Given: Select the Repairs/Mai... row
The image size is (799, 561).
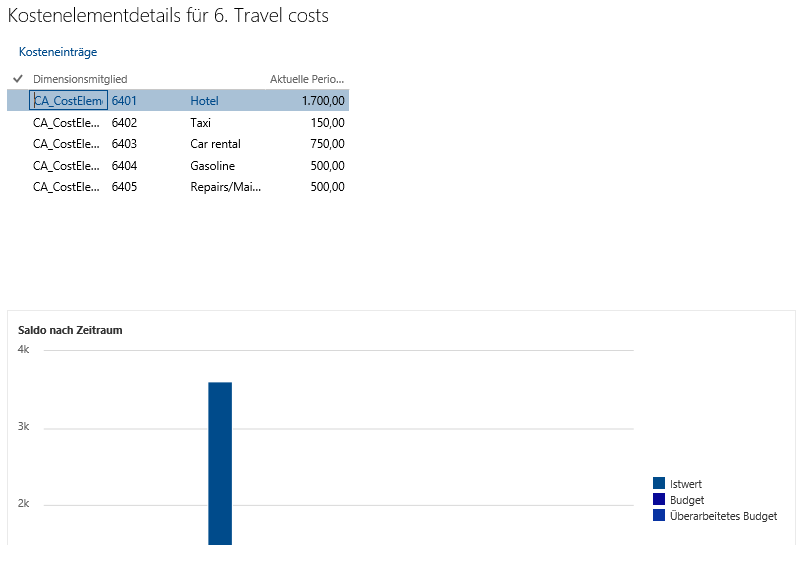Looking at the screenshot, I should tap(225, 187).
